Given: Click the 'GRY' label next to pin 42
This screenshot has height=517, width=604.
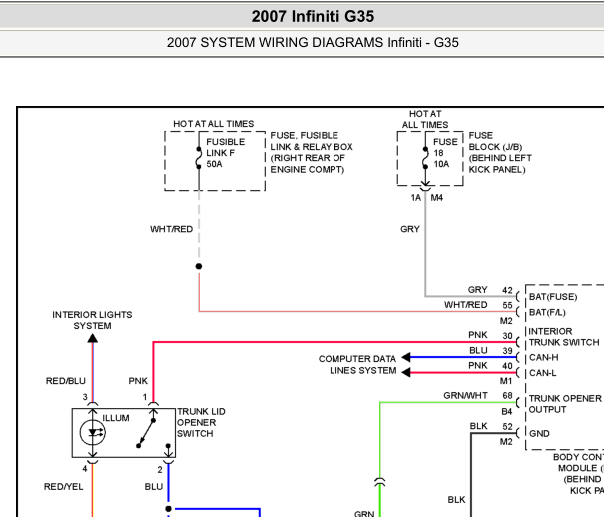Looking at the screenshot, I should pyautogui.click(x=478, y=290).
